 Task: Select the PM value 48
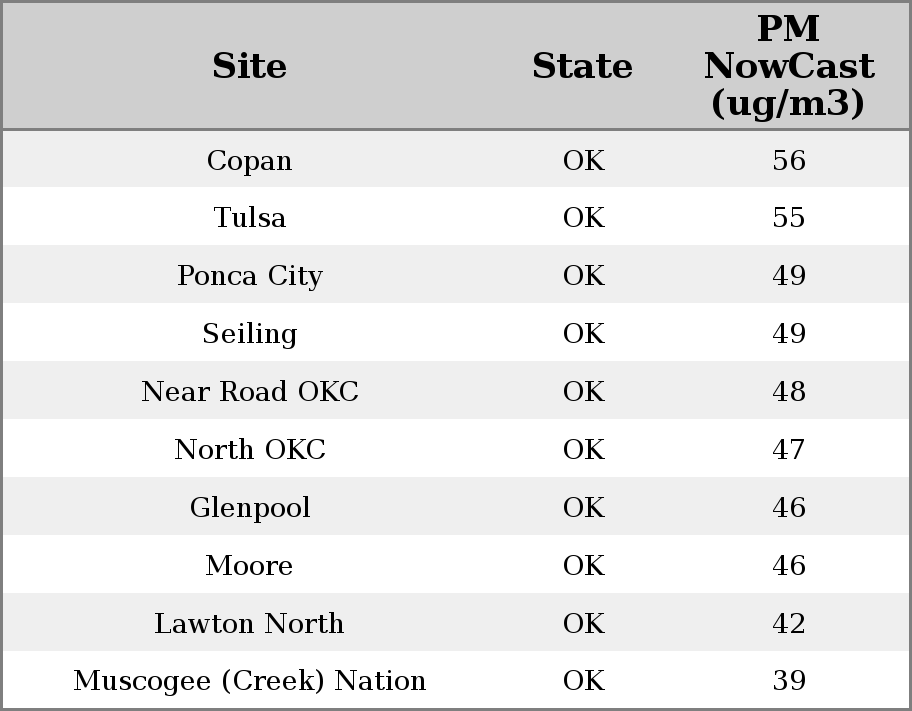788,392
